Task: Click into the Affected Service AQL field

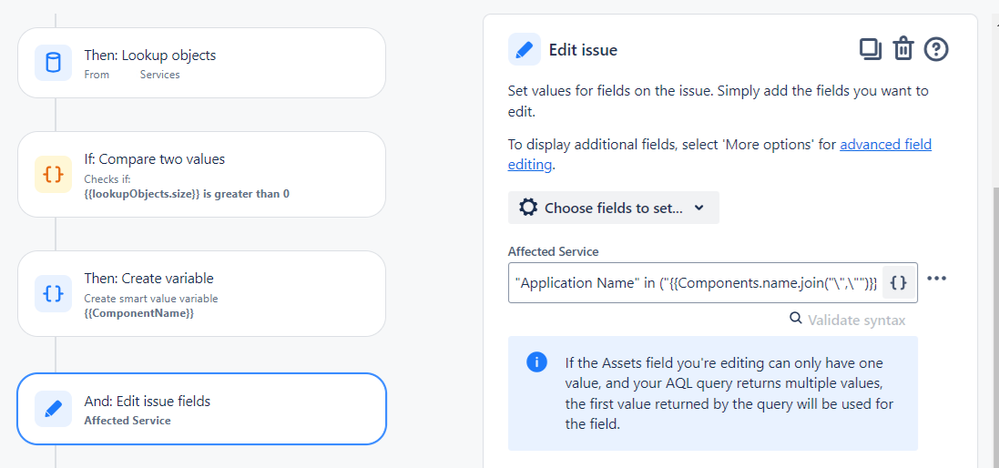Action: tap(695, 283)
